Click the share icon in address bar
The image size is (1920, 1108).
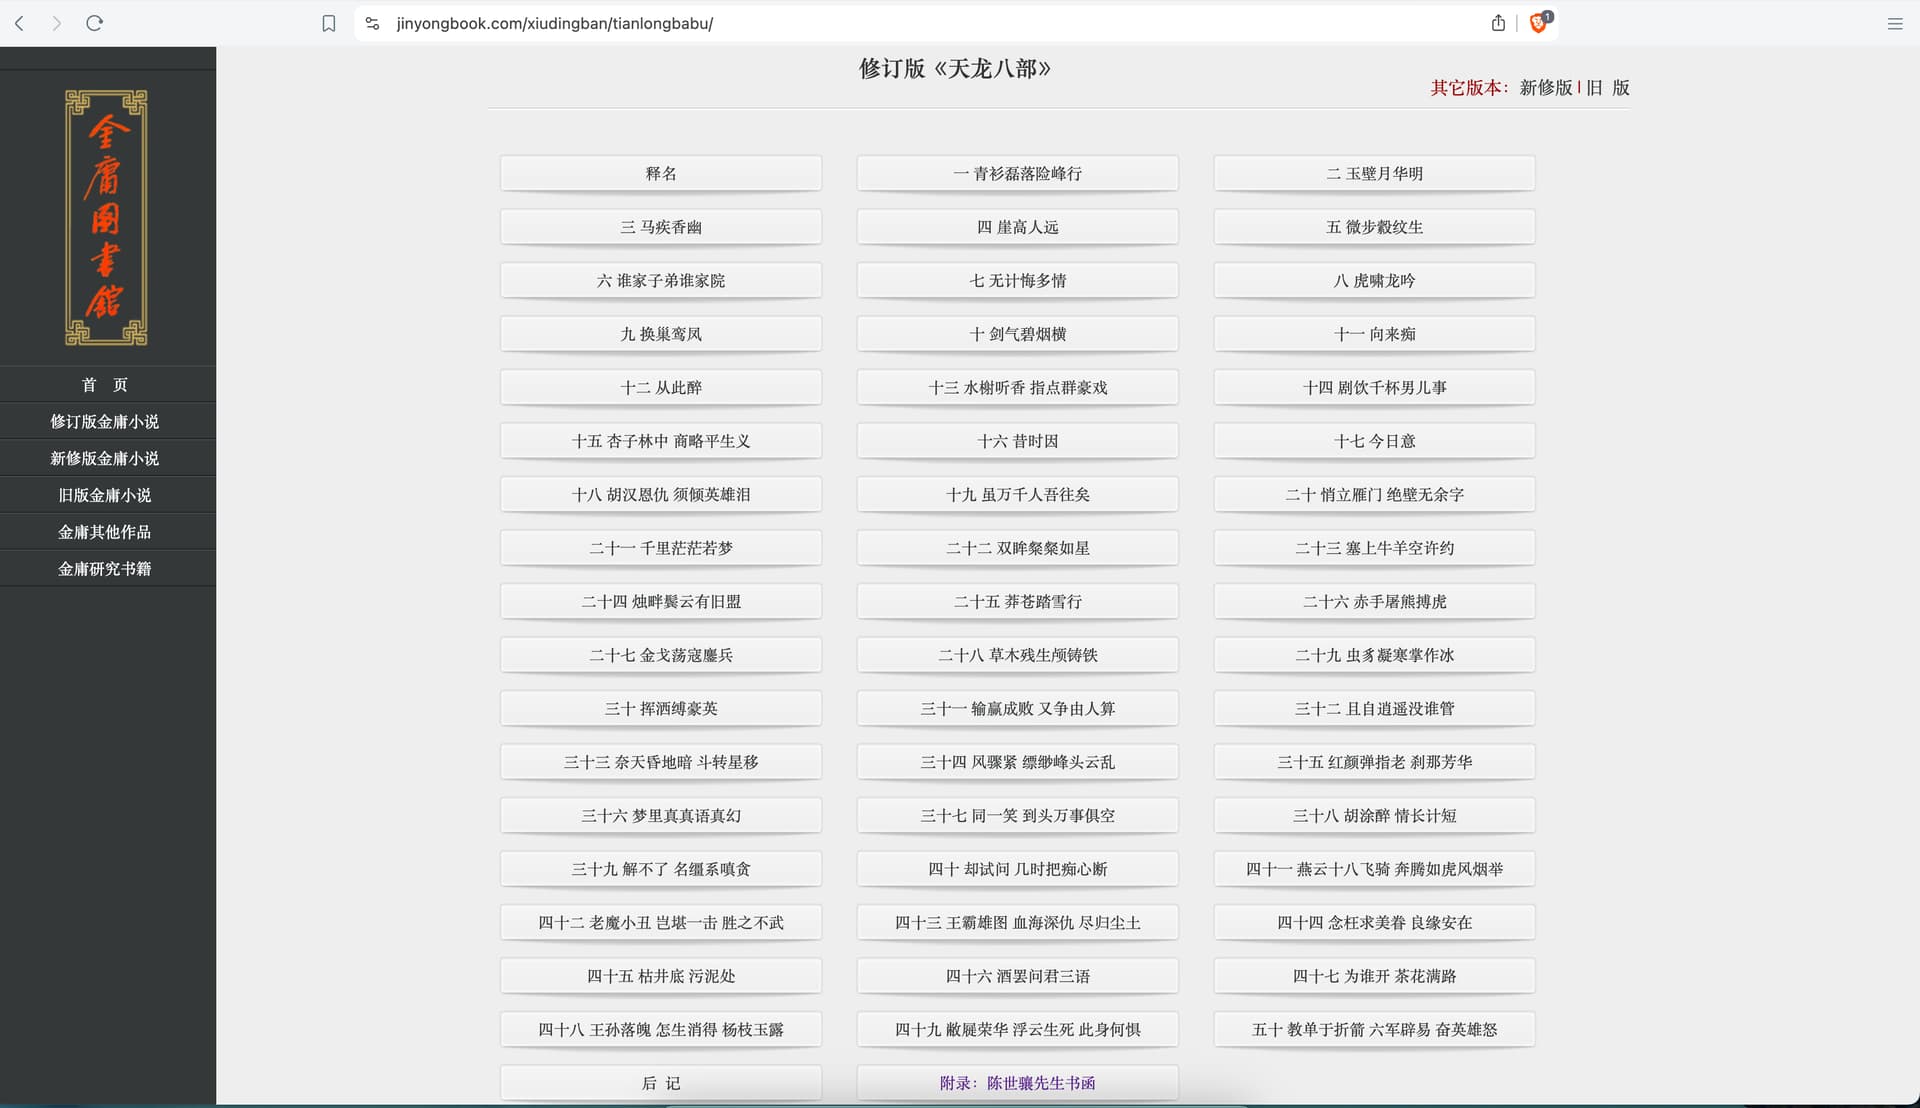pyautogui.click(x=1498, y=23)
